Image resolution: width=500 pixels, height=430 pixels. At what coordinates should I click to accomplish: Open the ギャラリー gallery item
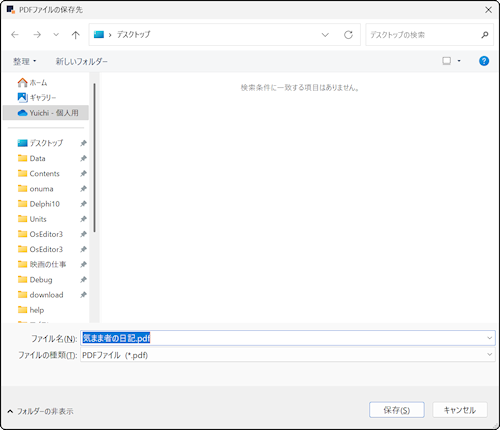pyautogui.click(x=37, y=97)
